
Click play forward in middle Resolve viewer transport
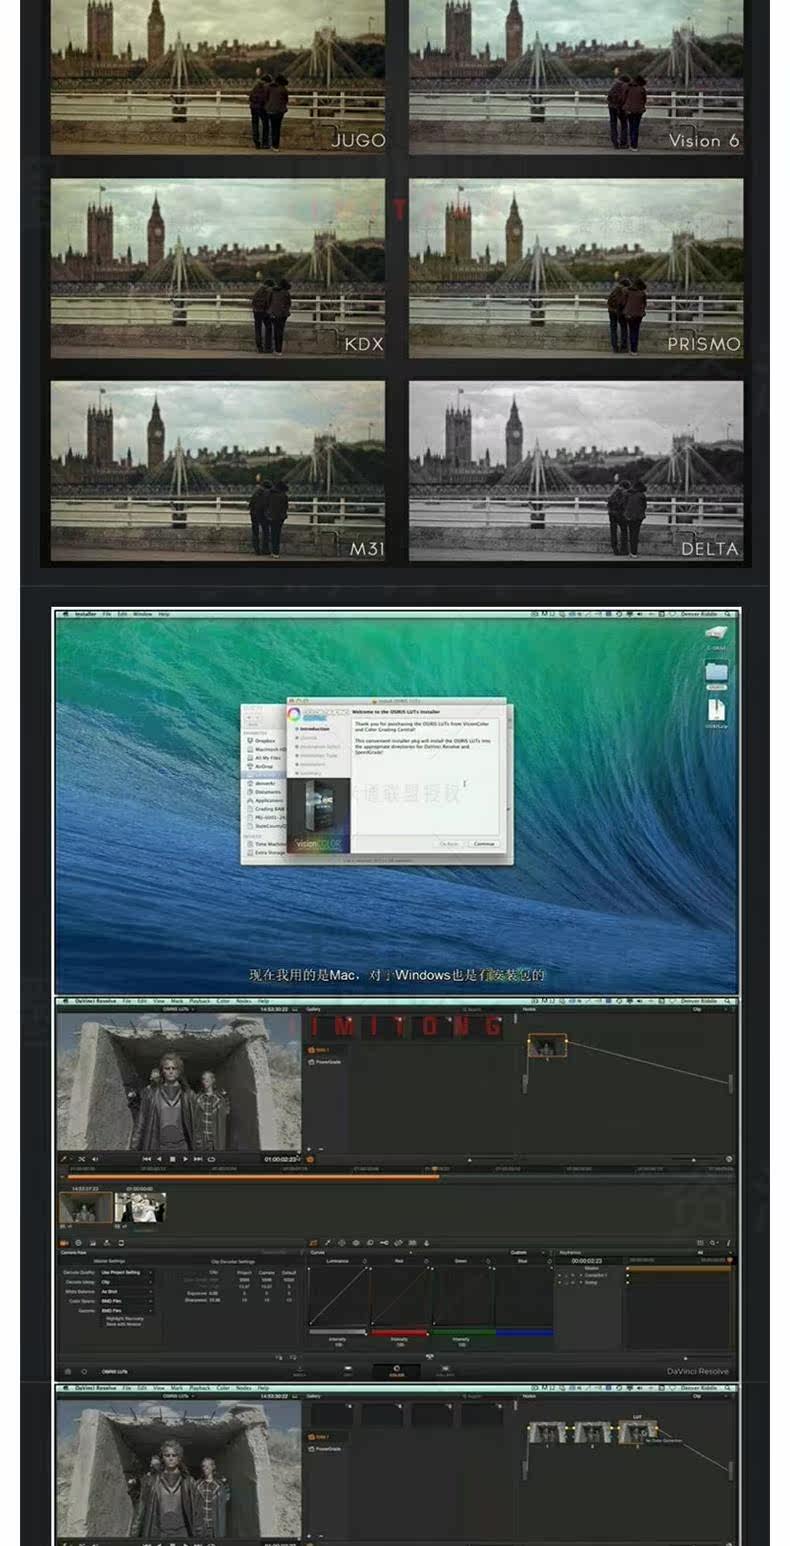pos(185,1159)
